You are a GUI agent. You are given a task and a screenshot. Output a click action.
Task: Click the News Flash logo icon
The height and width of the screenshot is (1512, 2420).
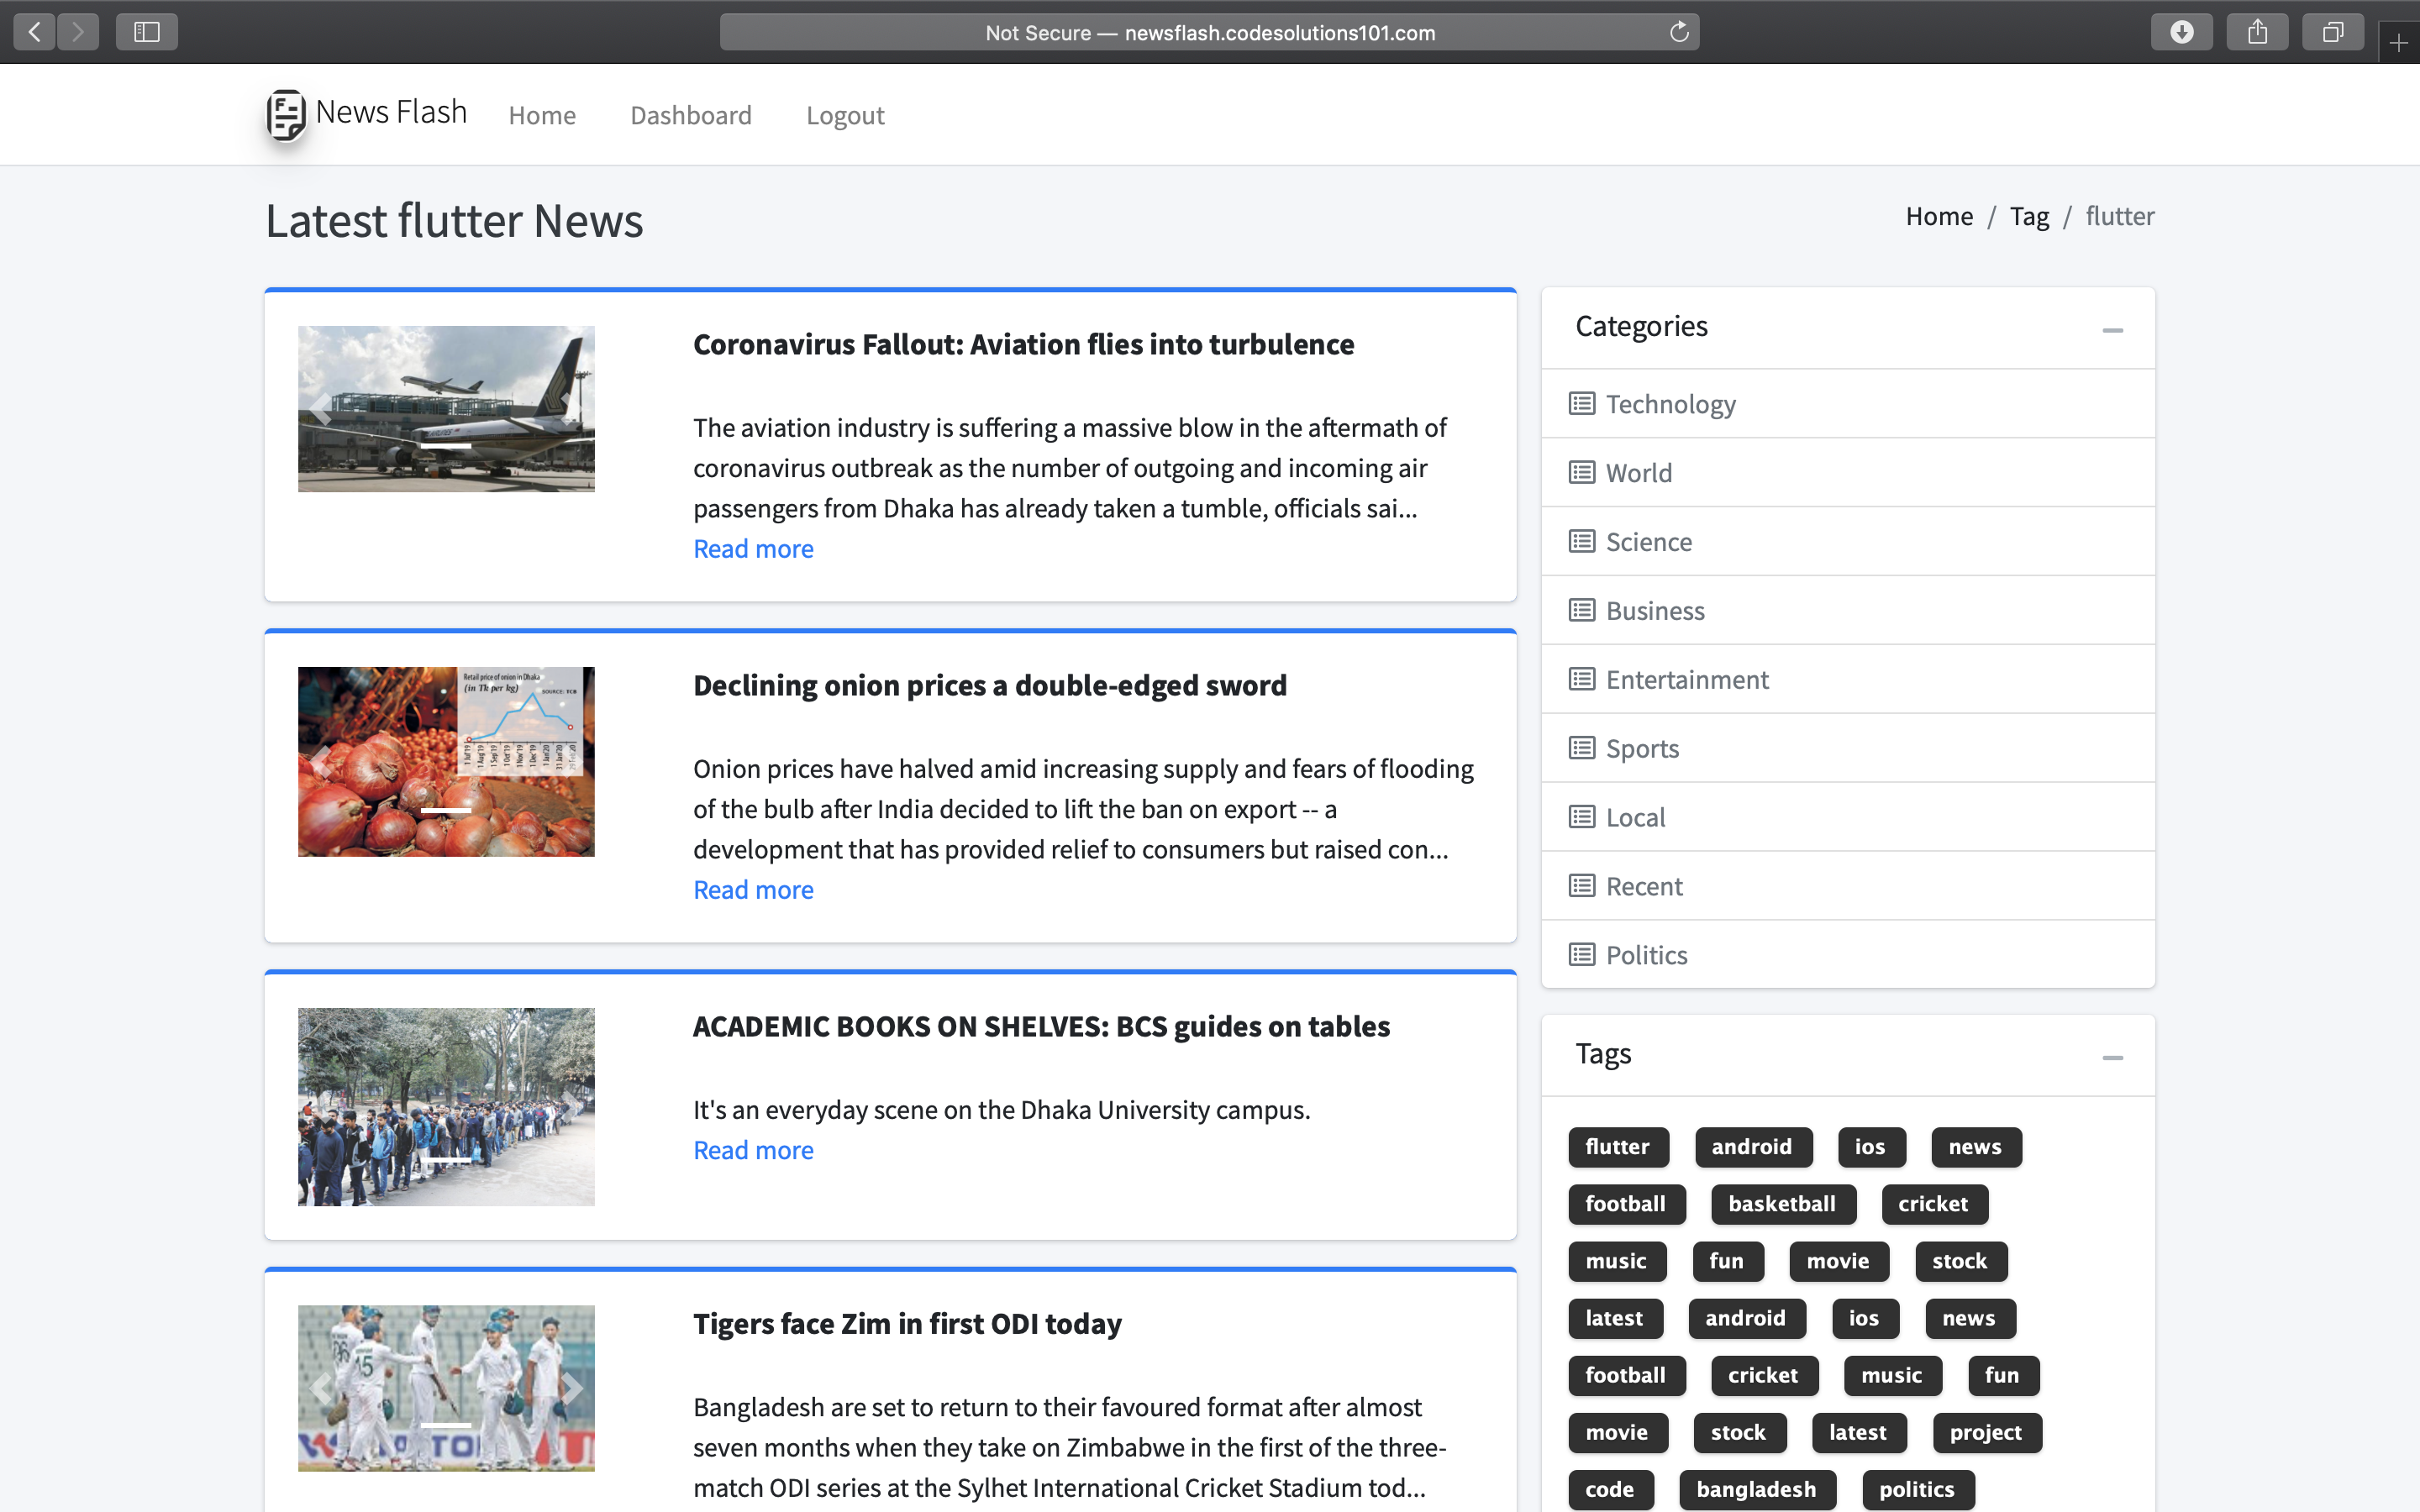(x=284, y=115)
